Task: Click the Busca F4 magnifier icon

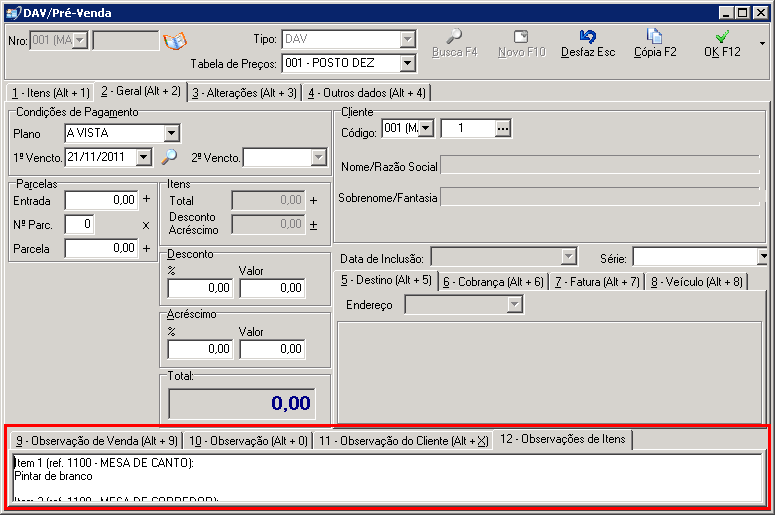Action: (x=454, y=36)
